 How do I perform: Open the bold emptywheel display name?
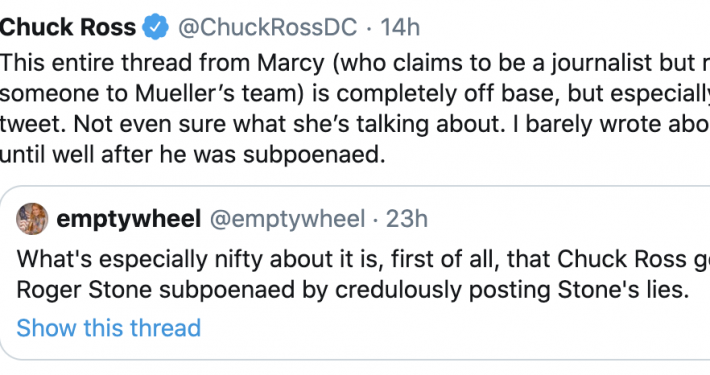click(129, 219)
